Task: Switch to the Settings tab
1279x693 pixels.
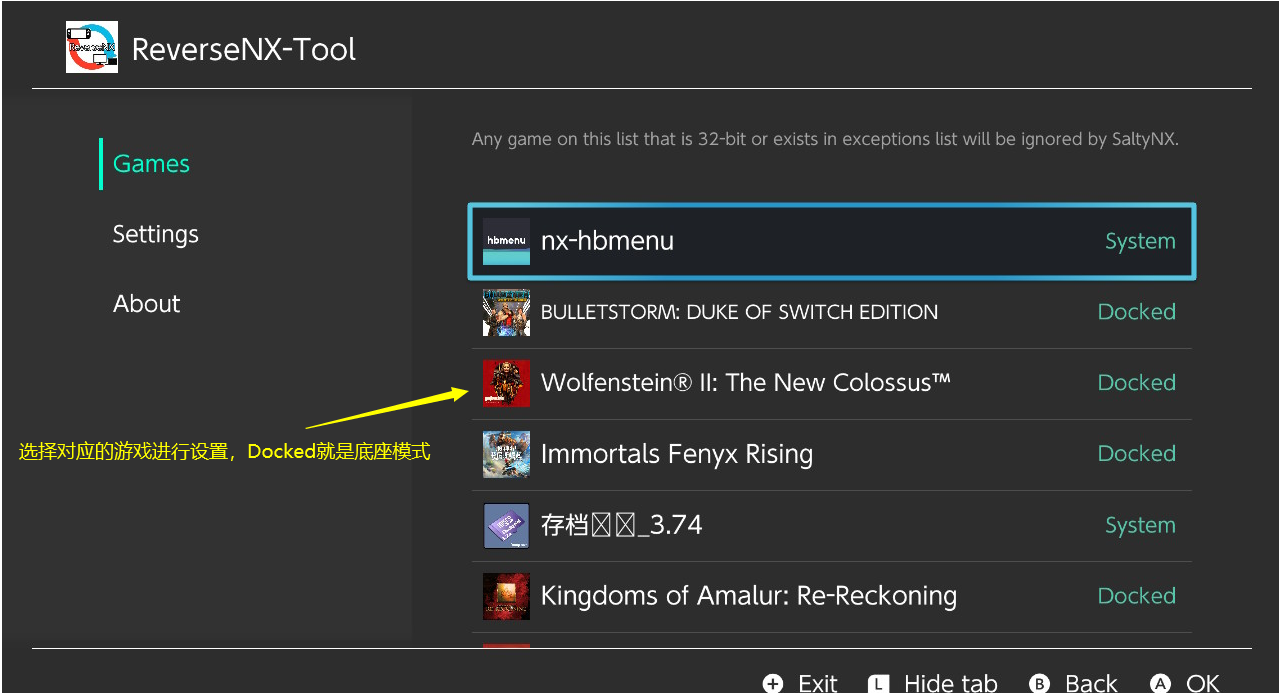Action: (155, 234)
